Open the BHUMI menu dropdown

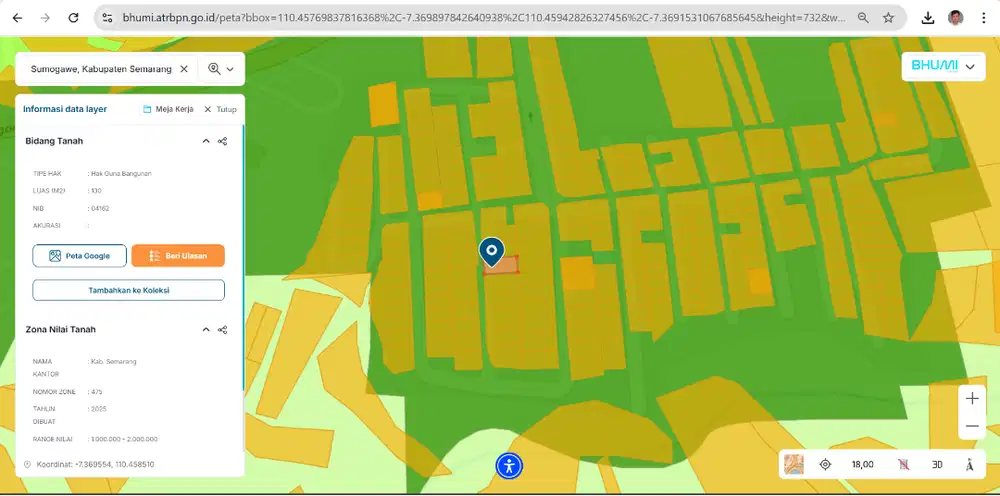pos(943,66)
